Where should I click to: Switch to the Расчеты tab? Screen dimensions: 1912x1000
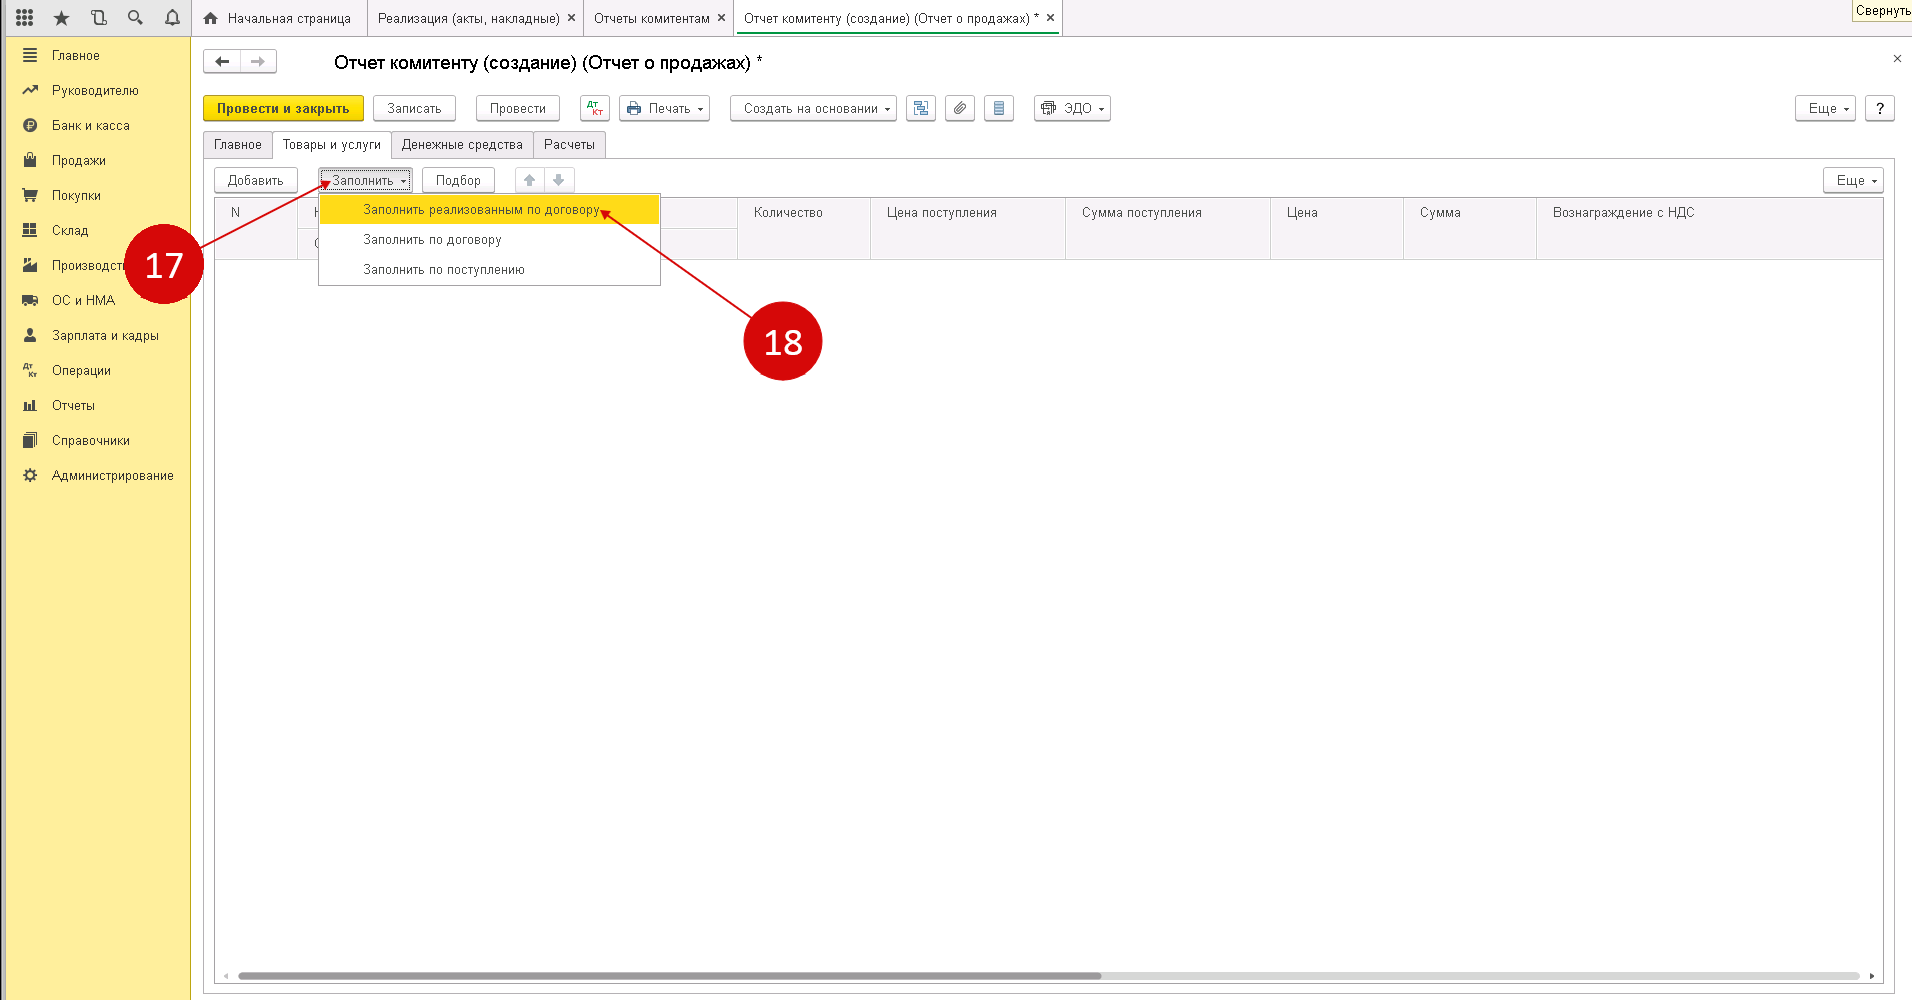click(569, 145)
